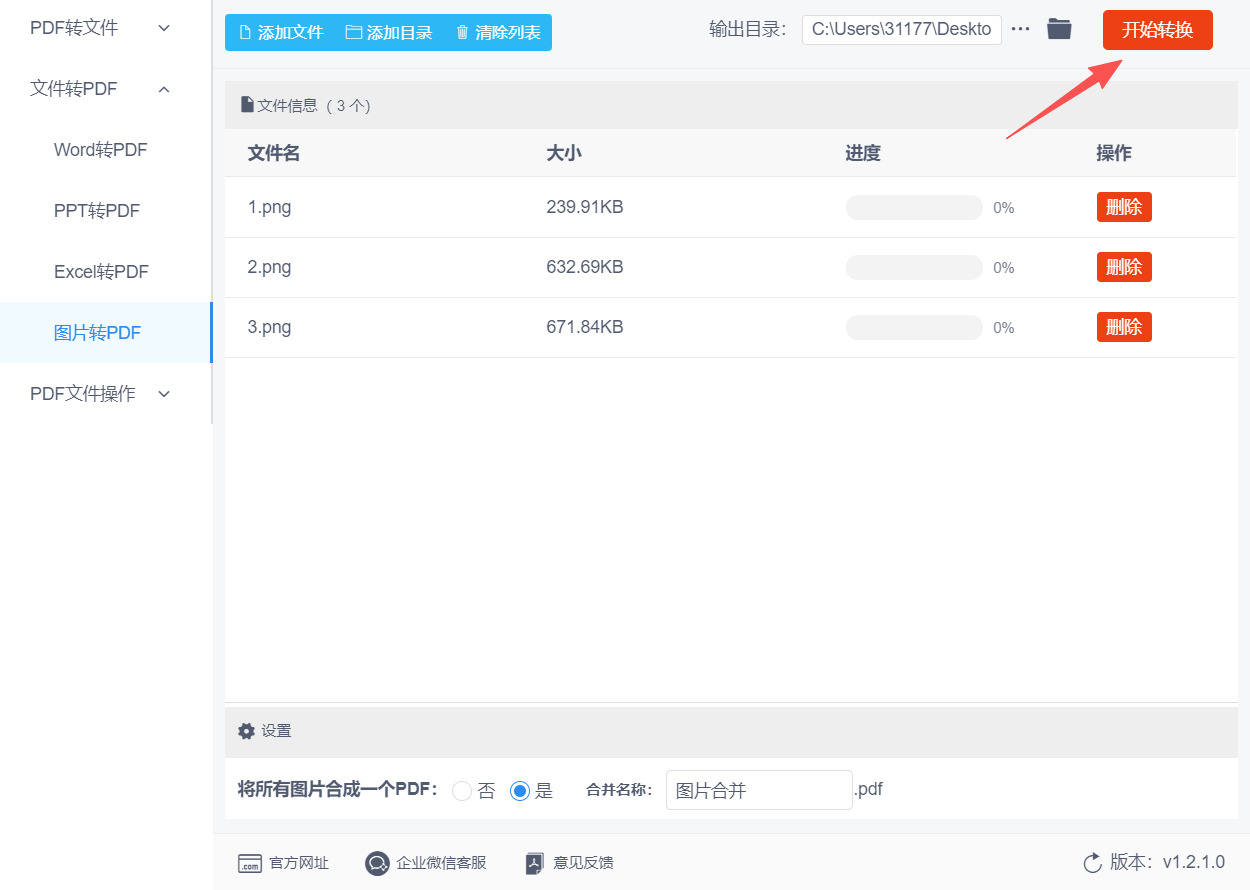The image size is (1250, 890).
Task: Select 否 radio for merging images
Action: (x=462, y=791)
